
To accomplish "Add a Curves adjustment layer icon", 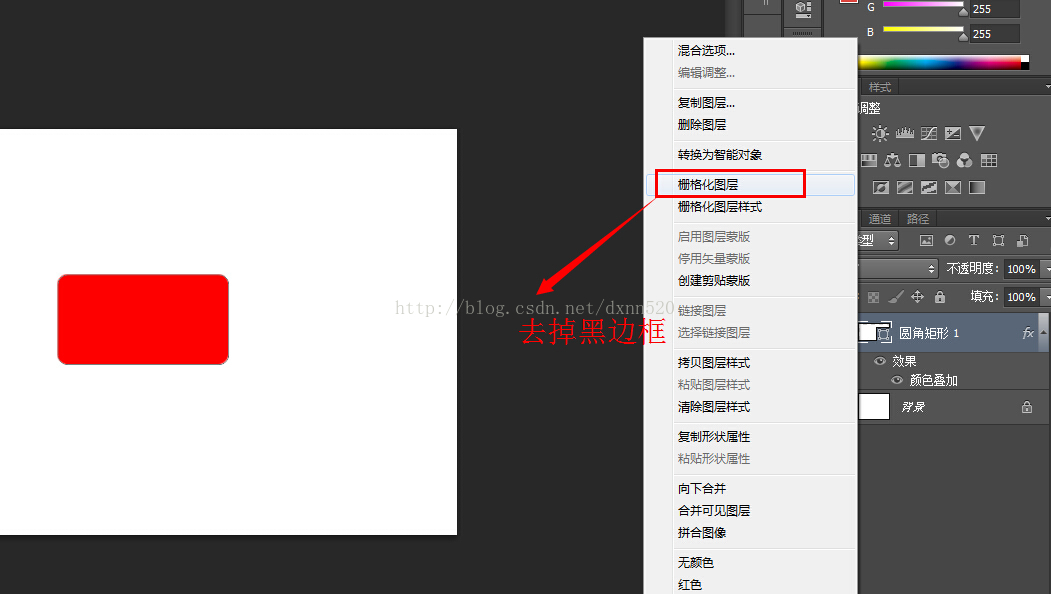I will point(929,133).
